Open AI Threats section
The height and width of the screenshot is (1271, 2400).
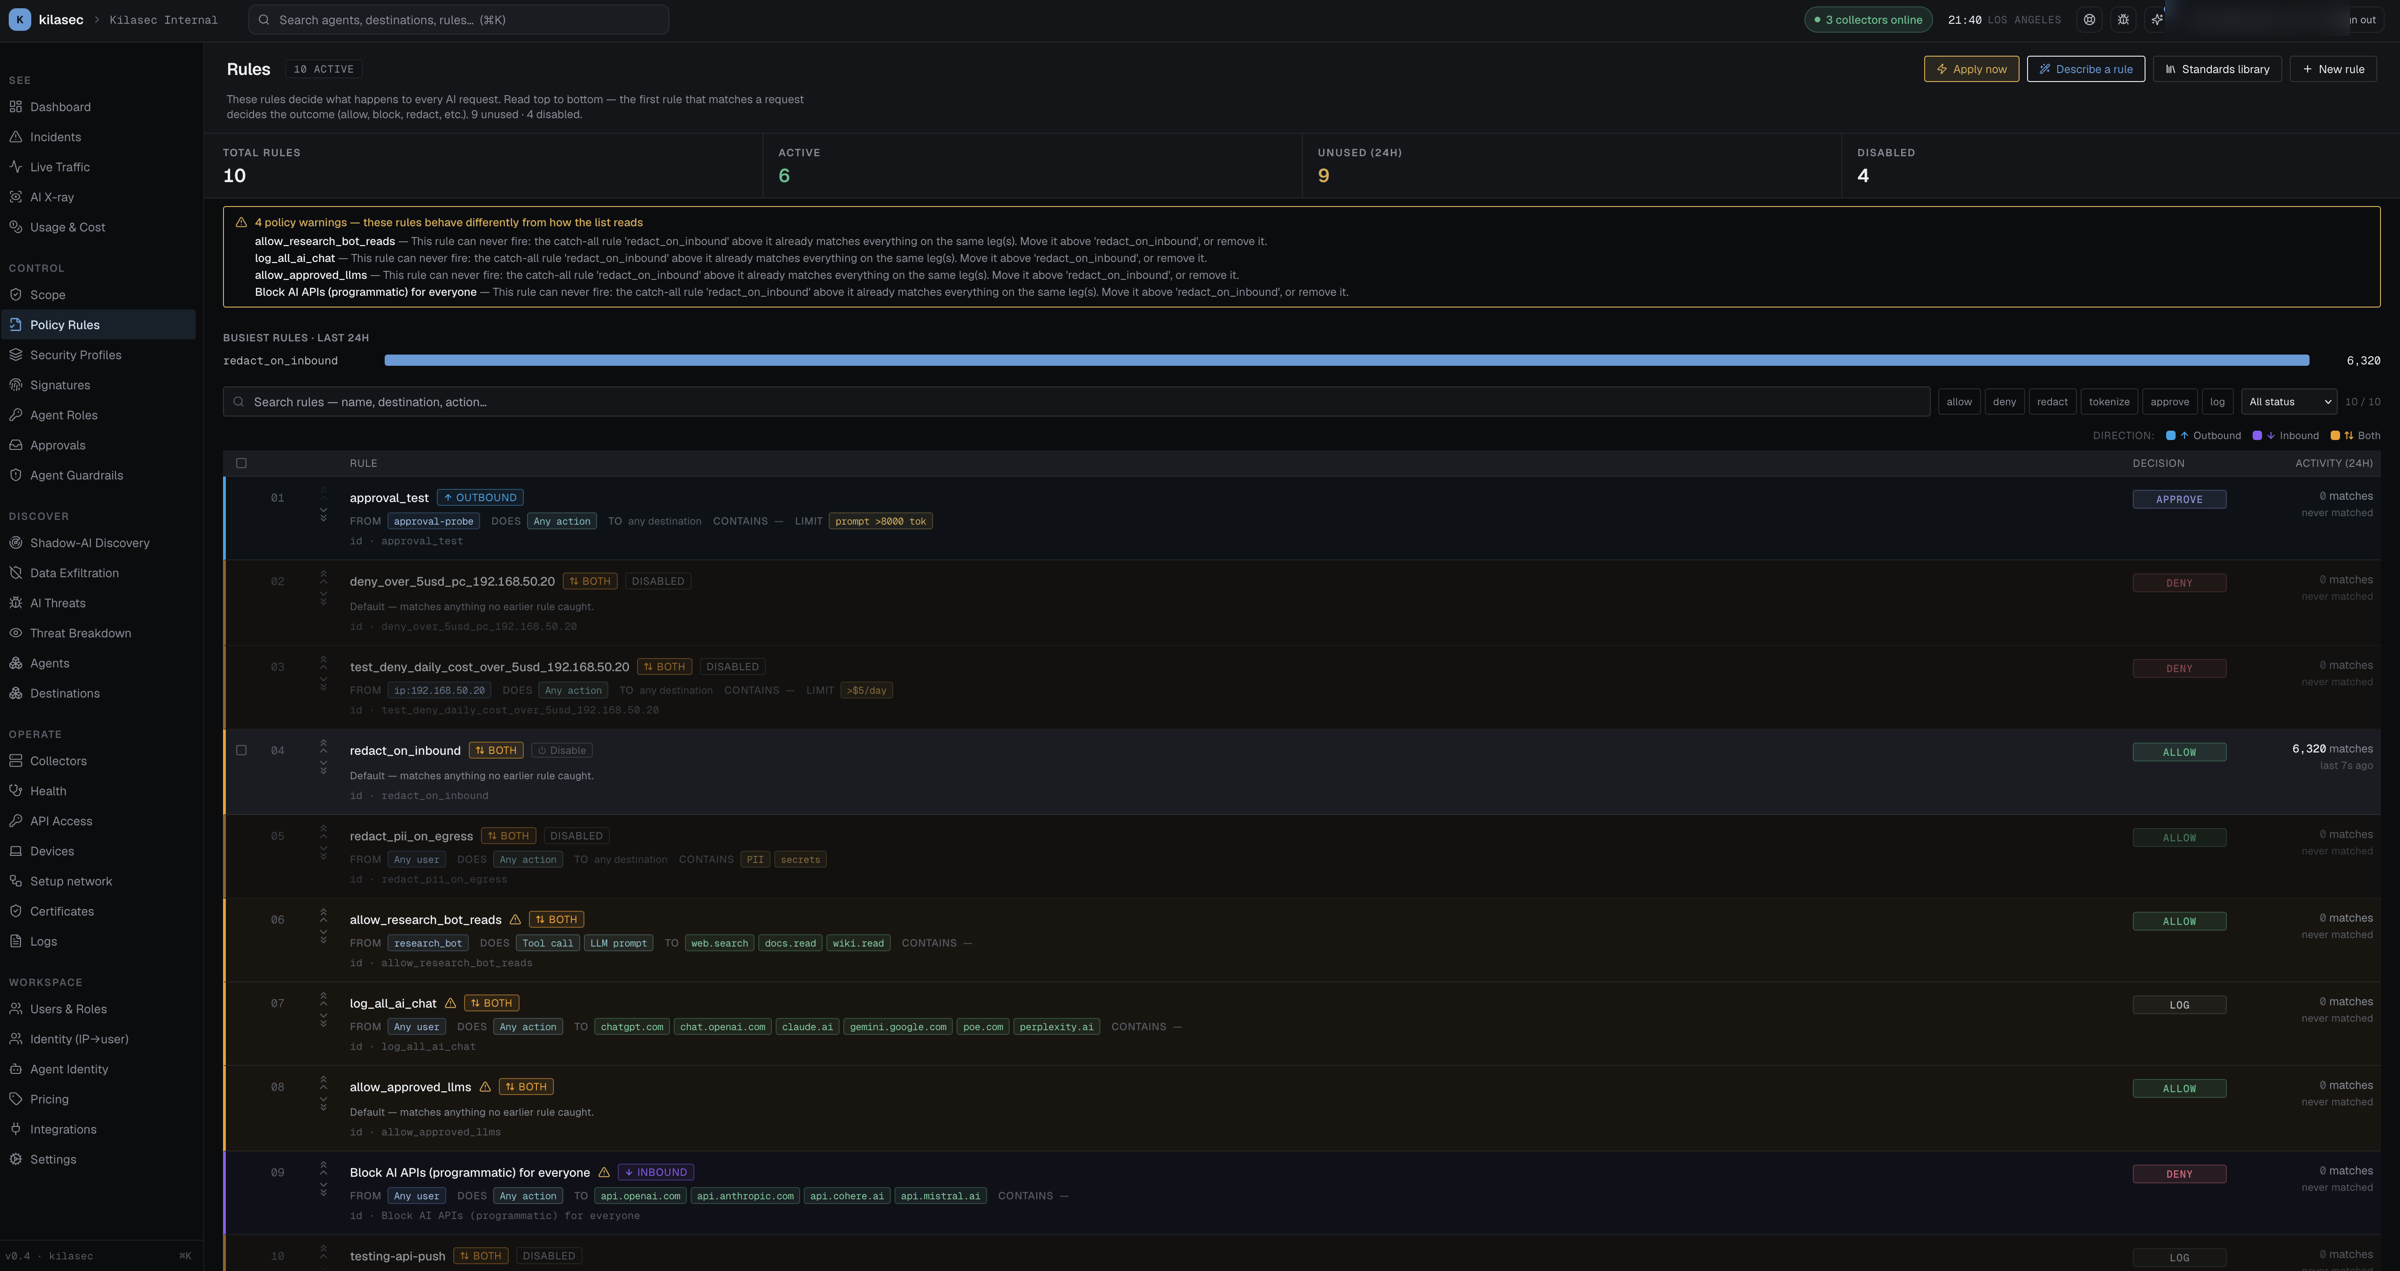pyautogui.click(x=98, y=603)
